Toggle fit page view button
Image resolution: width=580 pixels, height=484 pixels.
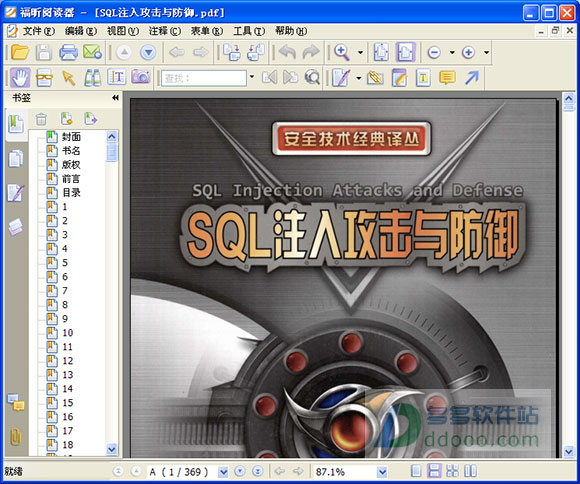(x=381, y=52)
